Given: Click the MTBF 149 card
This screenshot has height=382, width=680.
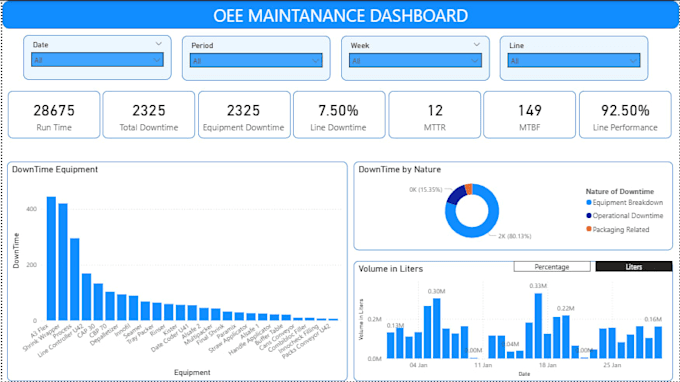Looking at the screenshot, I should click(530, 115).
